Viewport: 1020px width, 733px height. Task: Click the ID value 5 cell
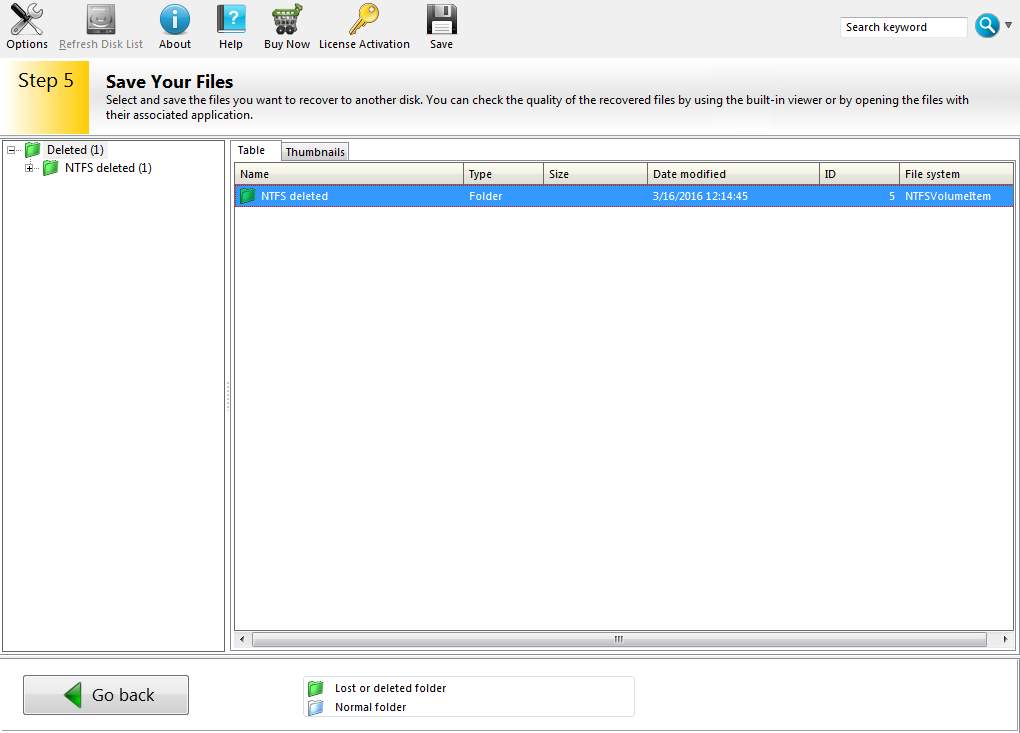click(892, 196)
